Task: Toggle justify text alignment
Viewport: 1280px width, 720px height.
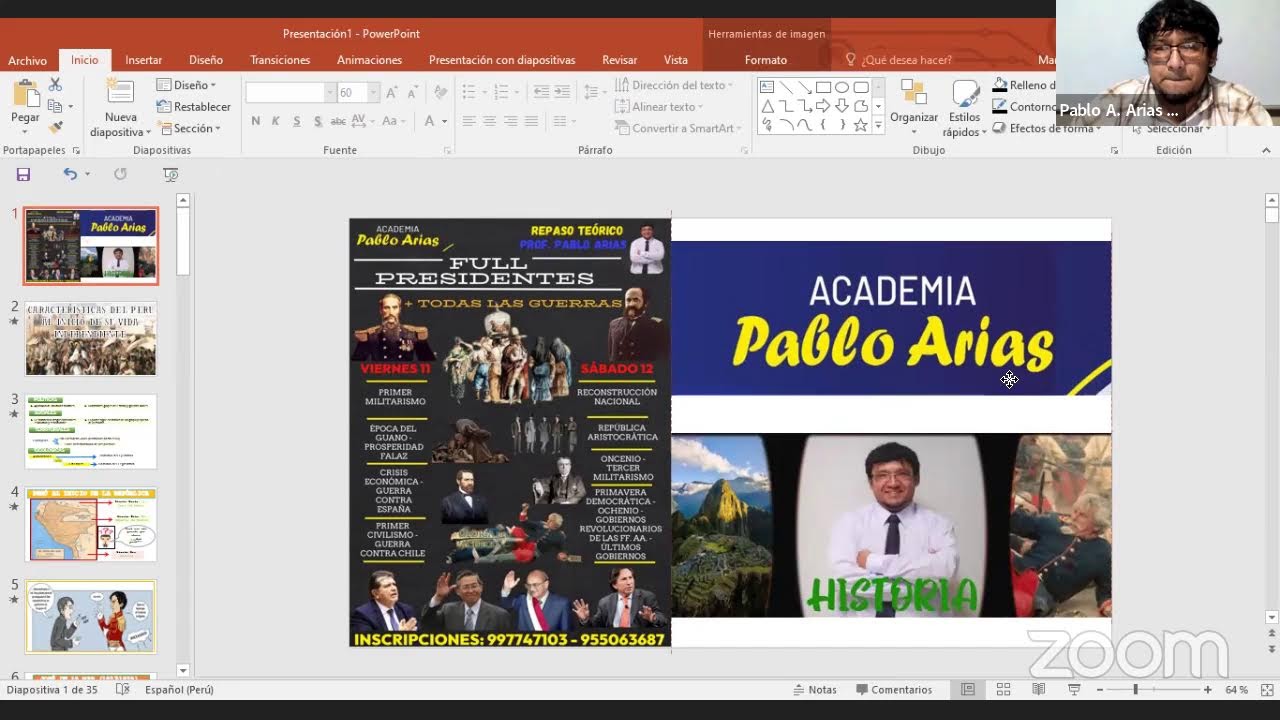Action: click(x=531, y=121)
